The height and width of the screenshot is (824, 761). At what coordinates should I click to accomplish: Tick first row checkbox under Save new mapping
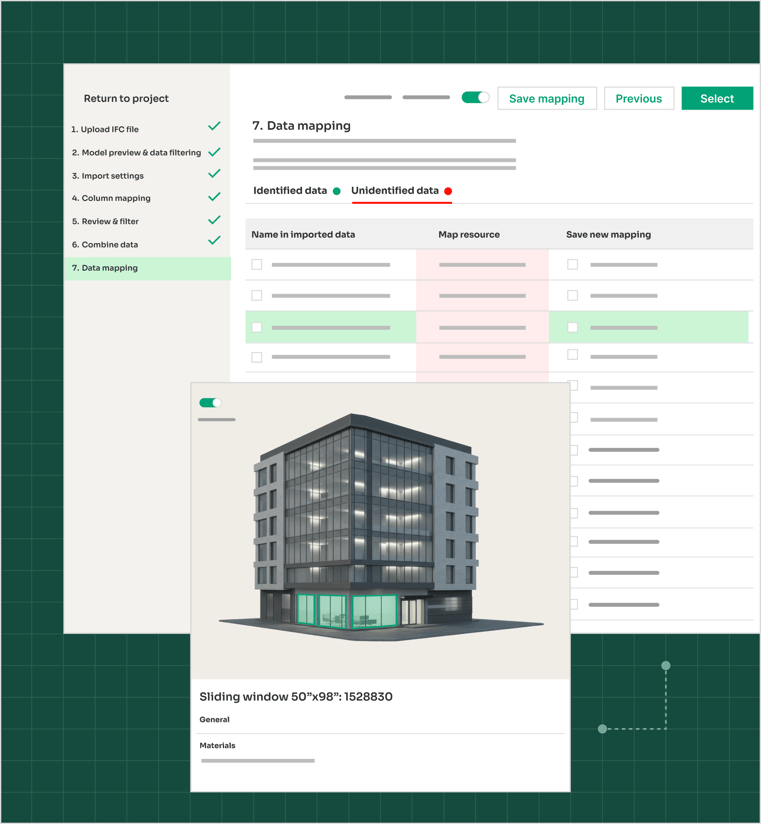pyautogui.click(x=573, y=265)
